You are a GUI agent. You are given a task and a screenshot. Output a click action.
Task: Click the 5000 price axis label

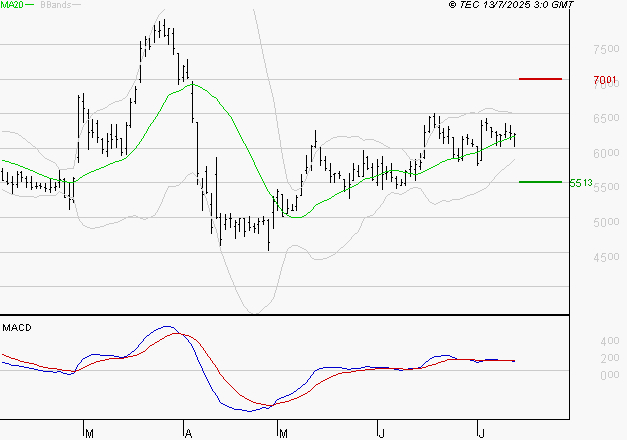[x=607, y=222]
